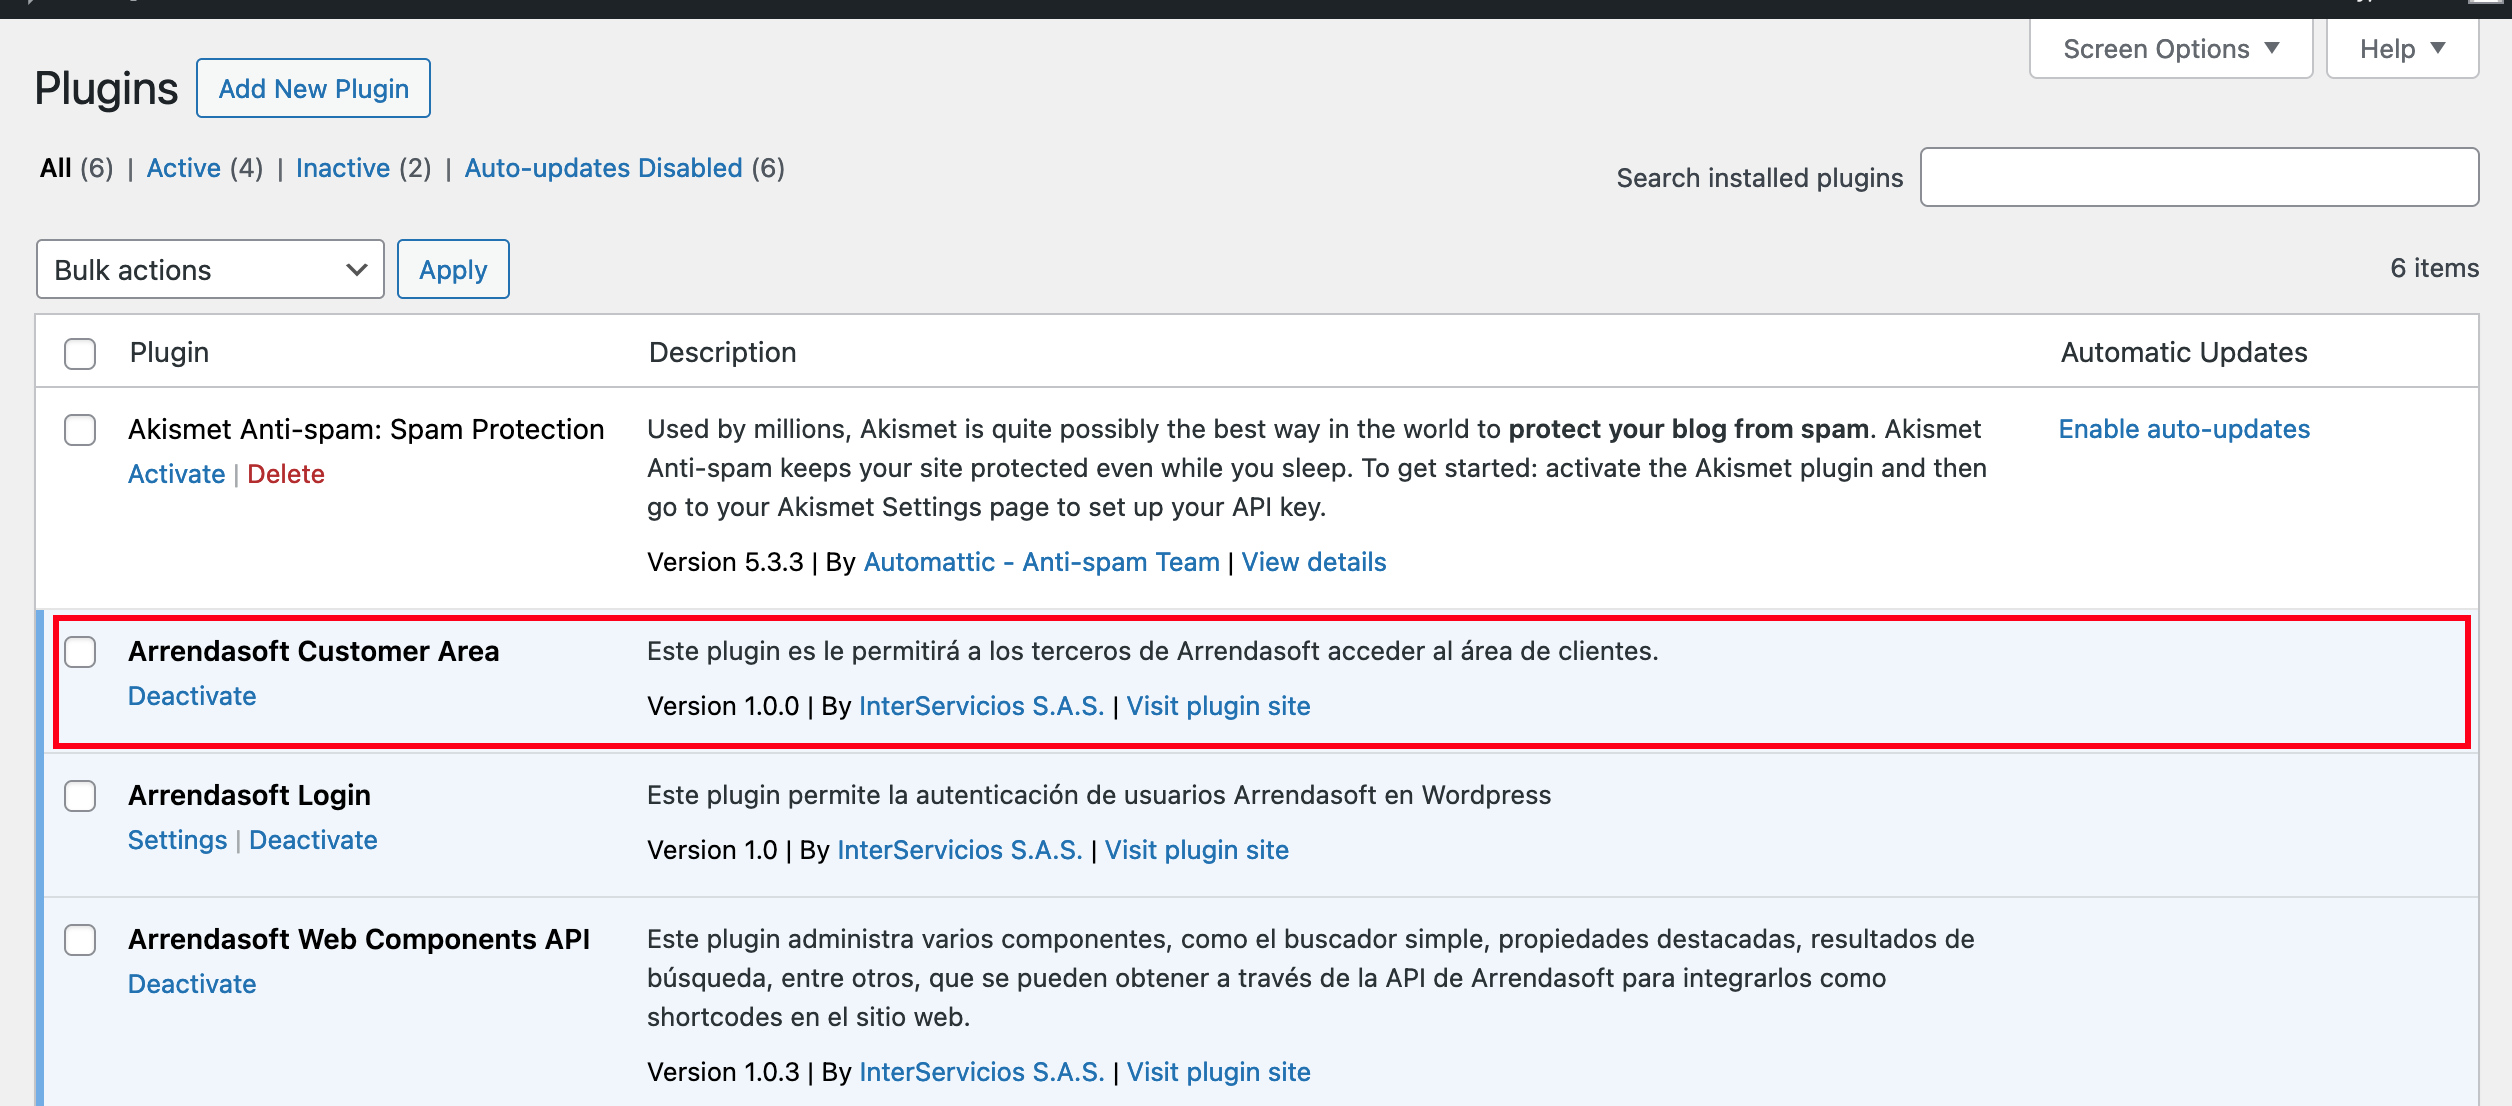Expand the Screen Options panel
2512x1106 pixels.
(2170, 49)
